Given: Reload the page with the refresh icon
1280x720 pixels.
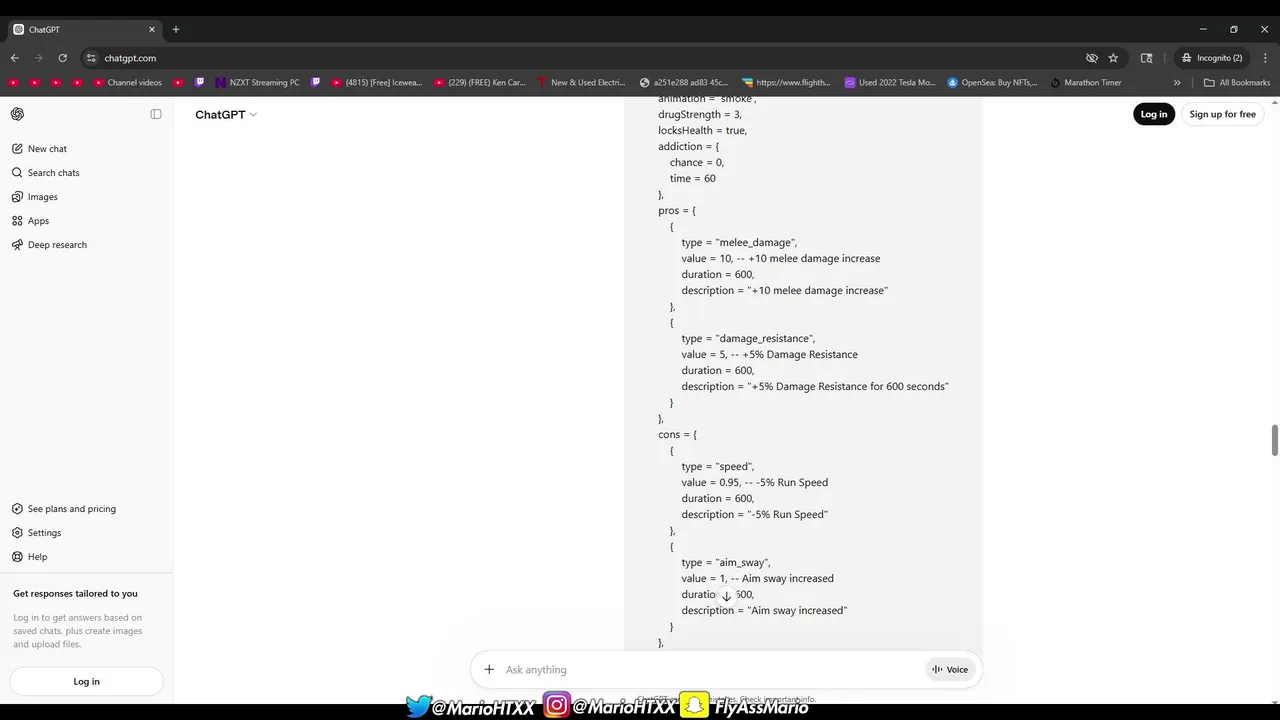Looking at the screenshot, I should click(62, 58).
